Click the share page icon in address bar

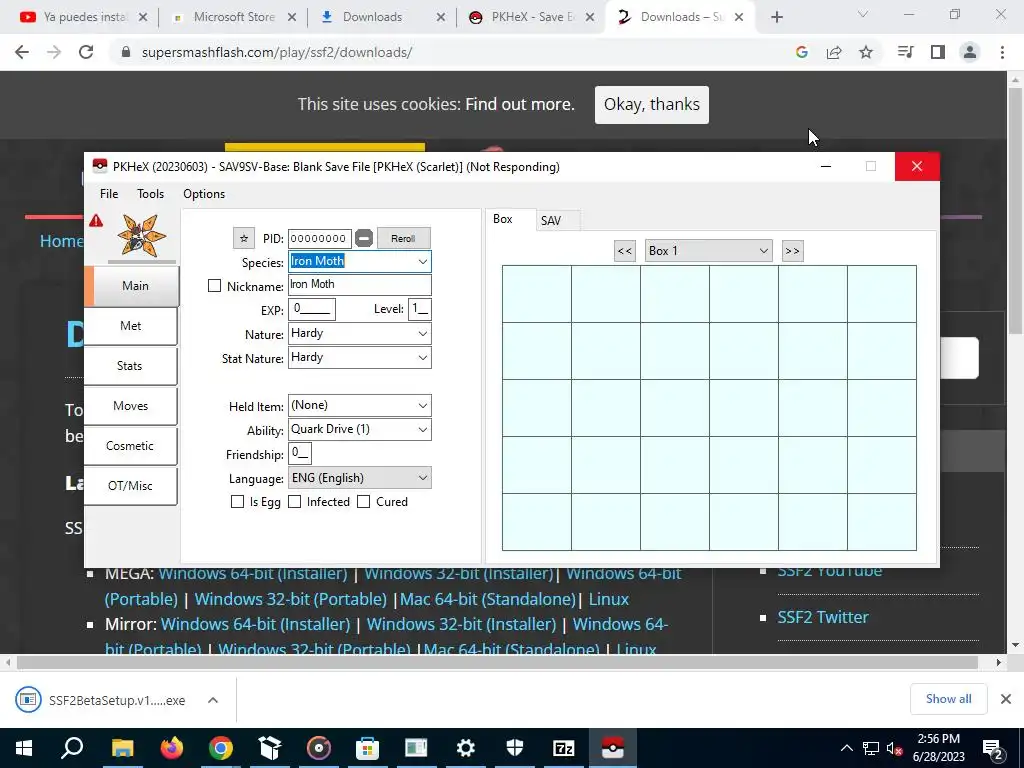tap(834, 52)
